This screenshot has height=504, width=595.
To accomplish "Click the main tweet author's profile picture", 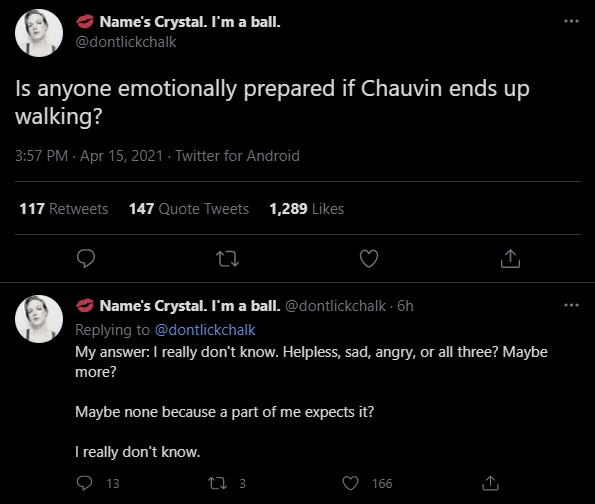I will [39, 33].
